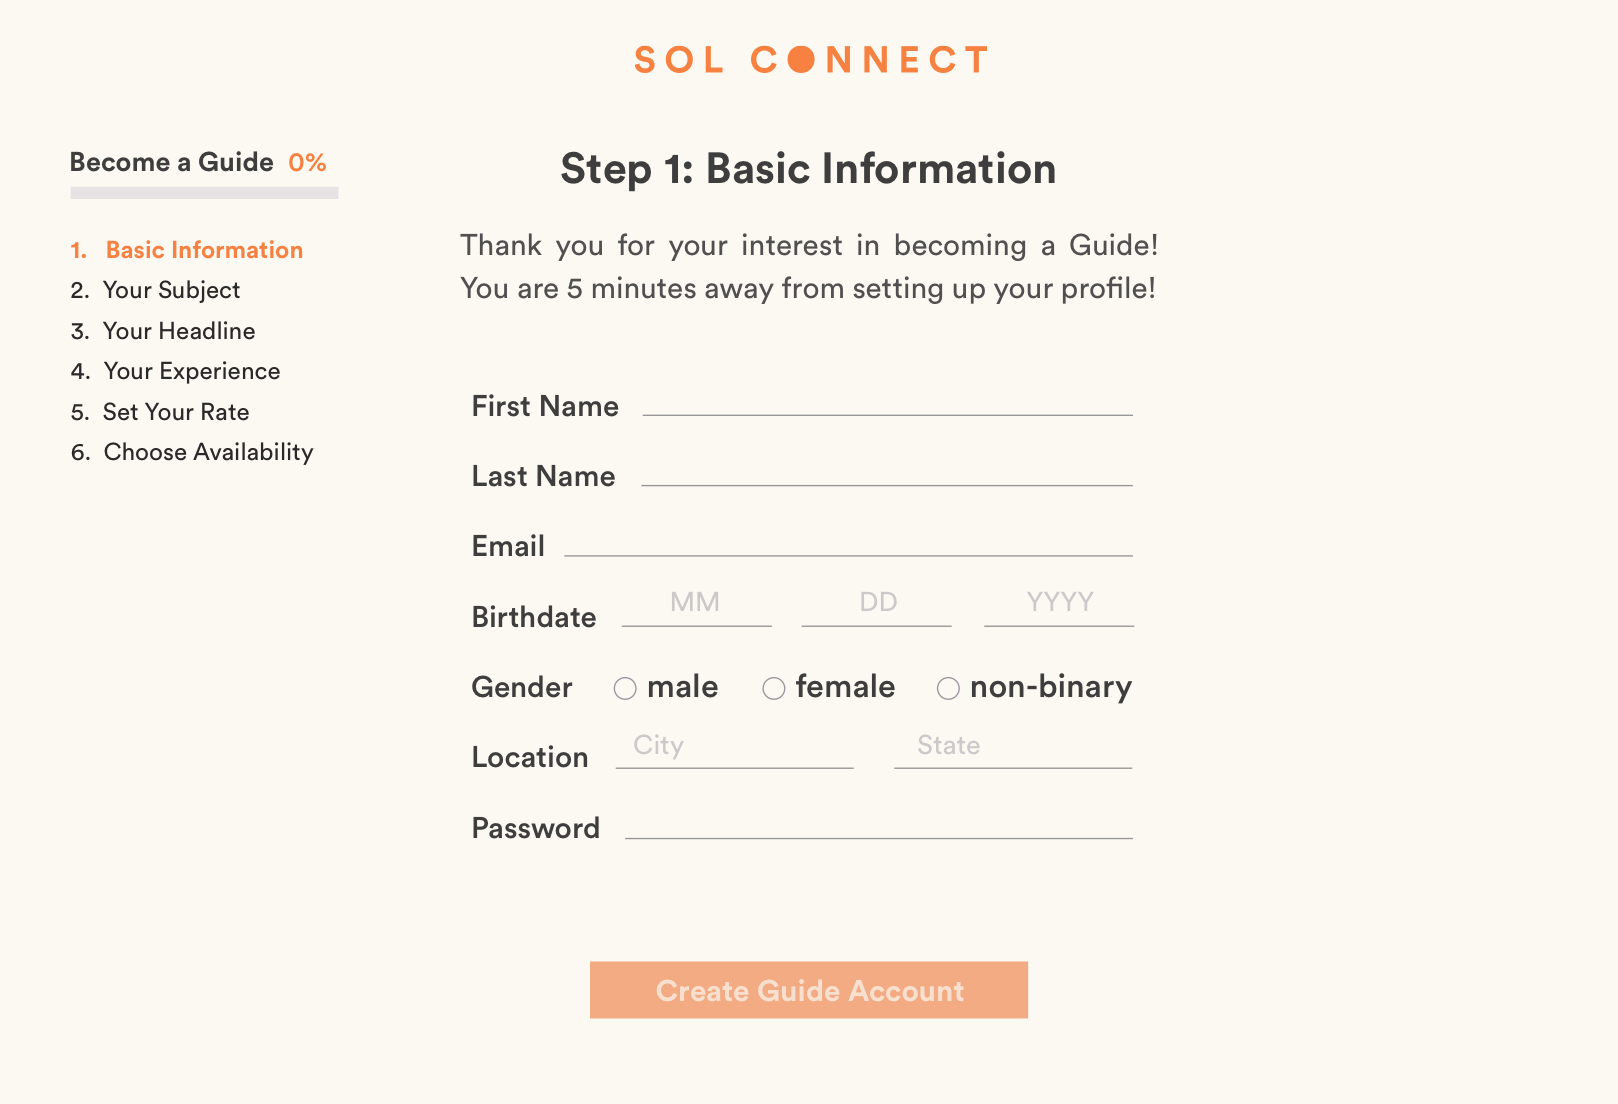Open the Set Your Rate step
Screen dimensions: 1618x1104
(176, 412)
